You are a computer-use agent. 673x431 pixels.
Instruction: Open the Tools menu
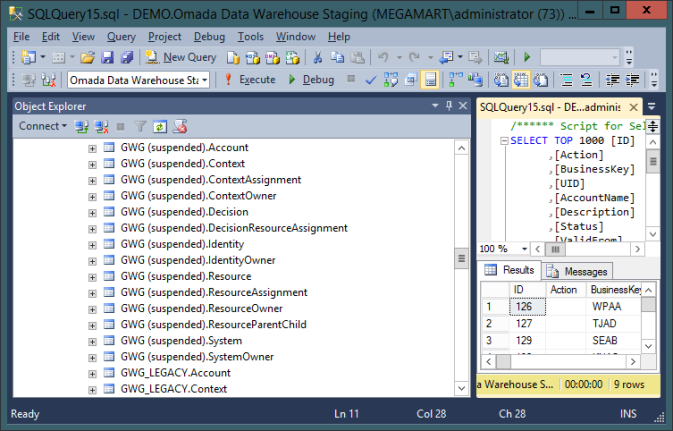tap(251, 37)
